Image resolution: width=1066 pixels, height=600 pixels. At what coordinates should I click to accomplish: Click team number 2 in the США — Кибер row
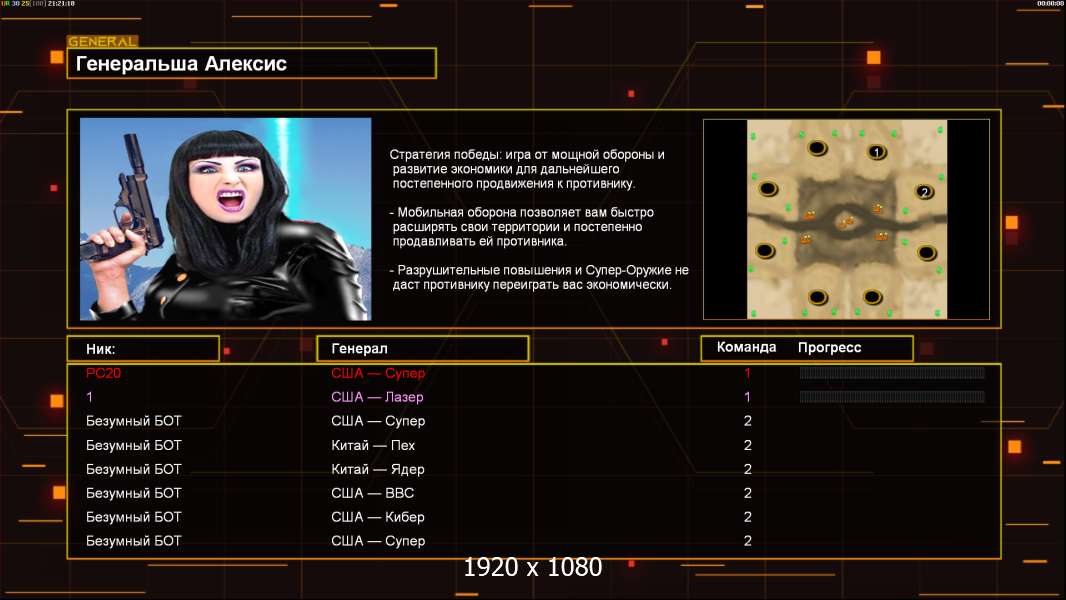tap(747, 517)
